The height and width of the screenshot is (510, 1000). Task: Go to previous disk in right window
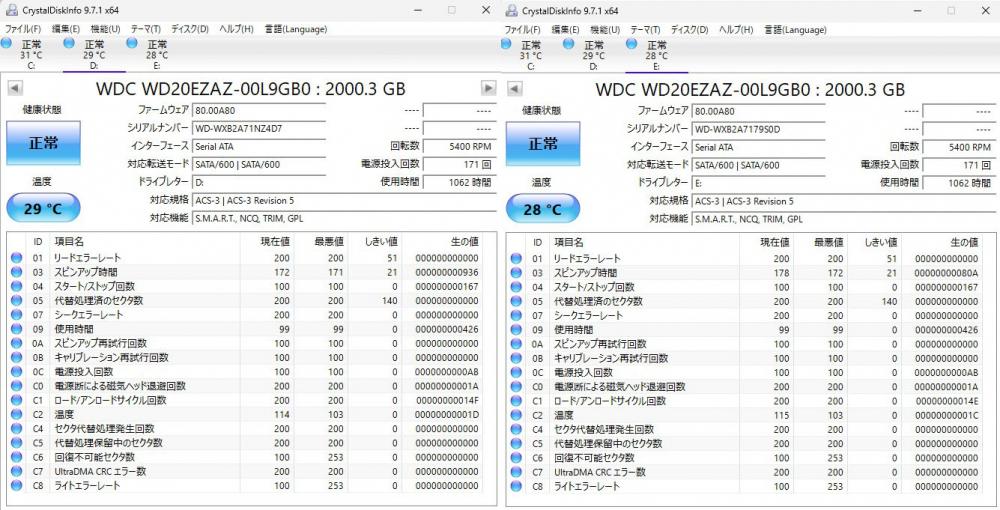pyautogui.click(x=514, y=89)
